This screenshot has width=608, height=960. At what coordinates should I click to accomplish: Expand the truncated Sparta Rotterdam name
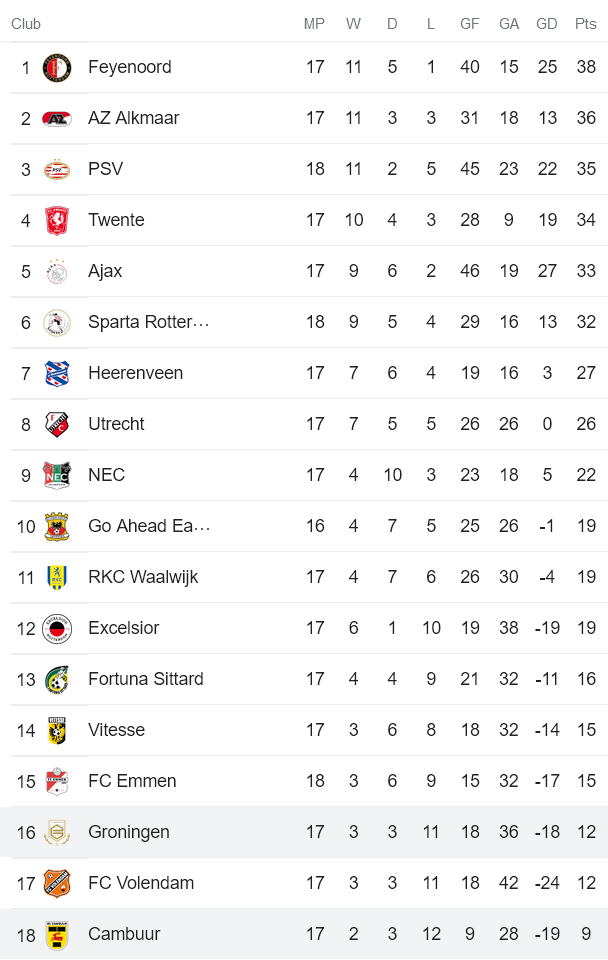150,322
